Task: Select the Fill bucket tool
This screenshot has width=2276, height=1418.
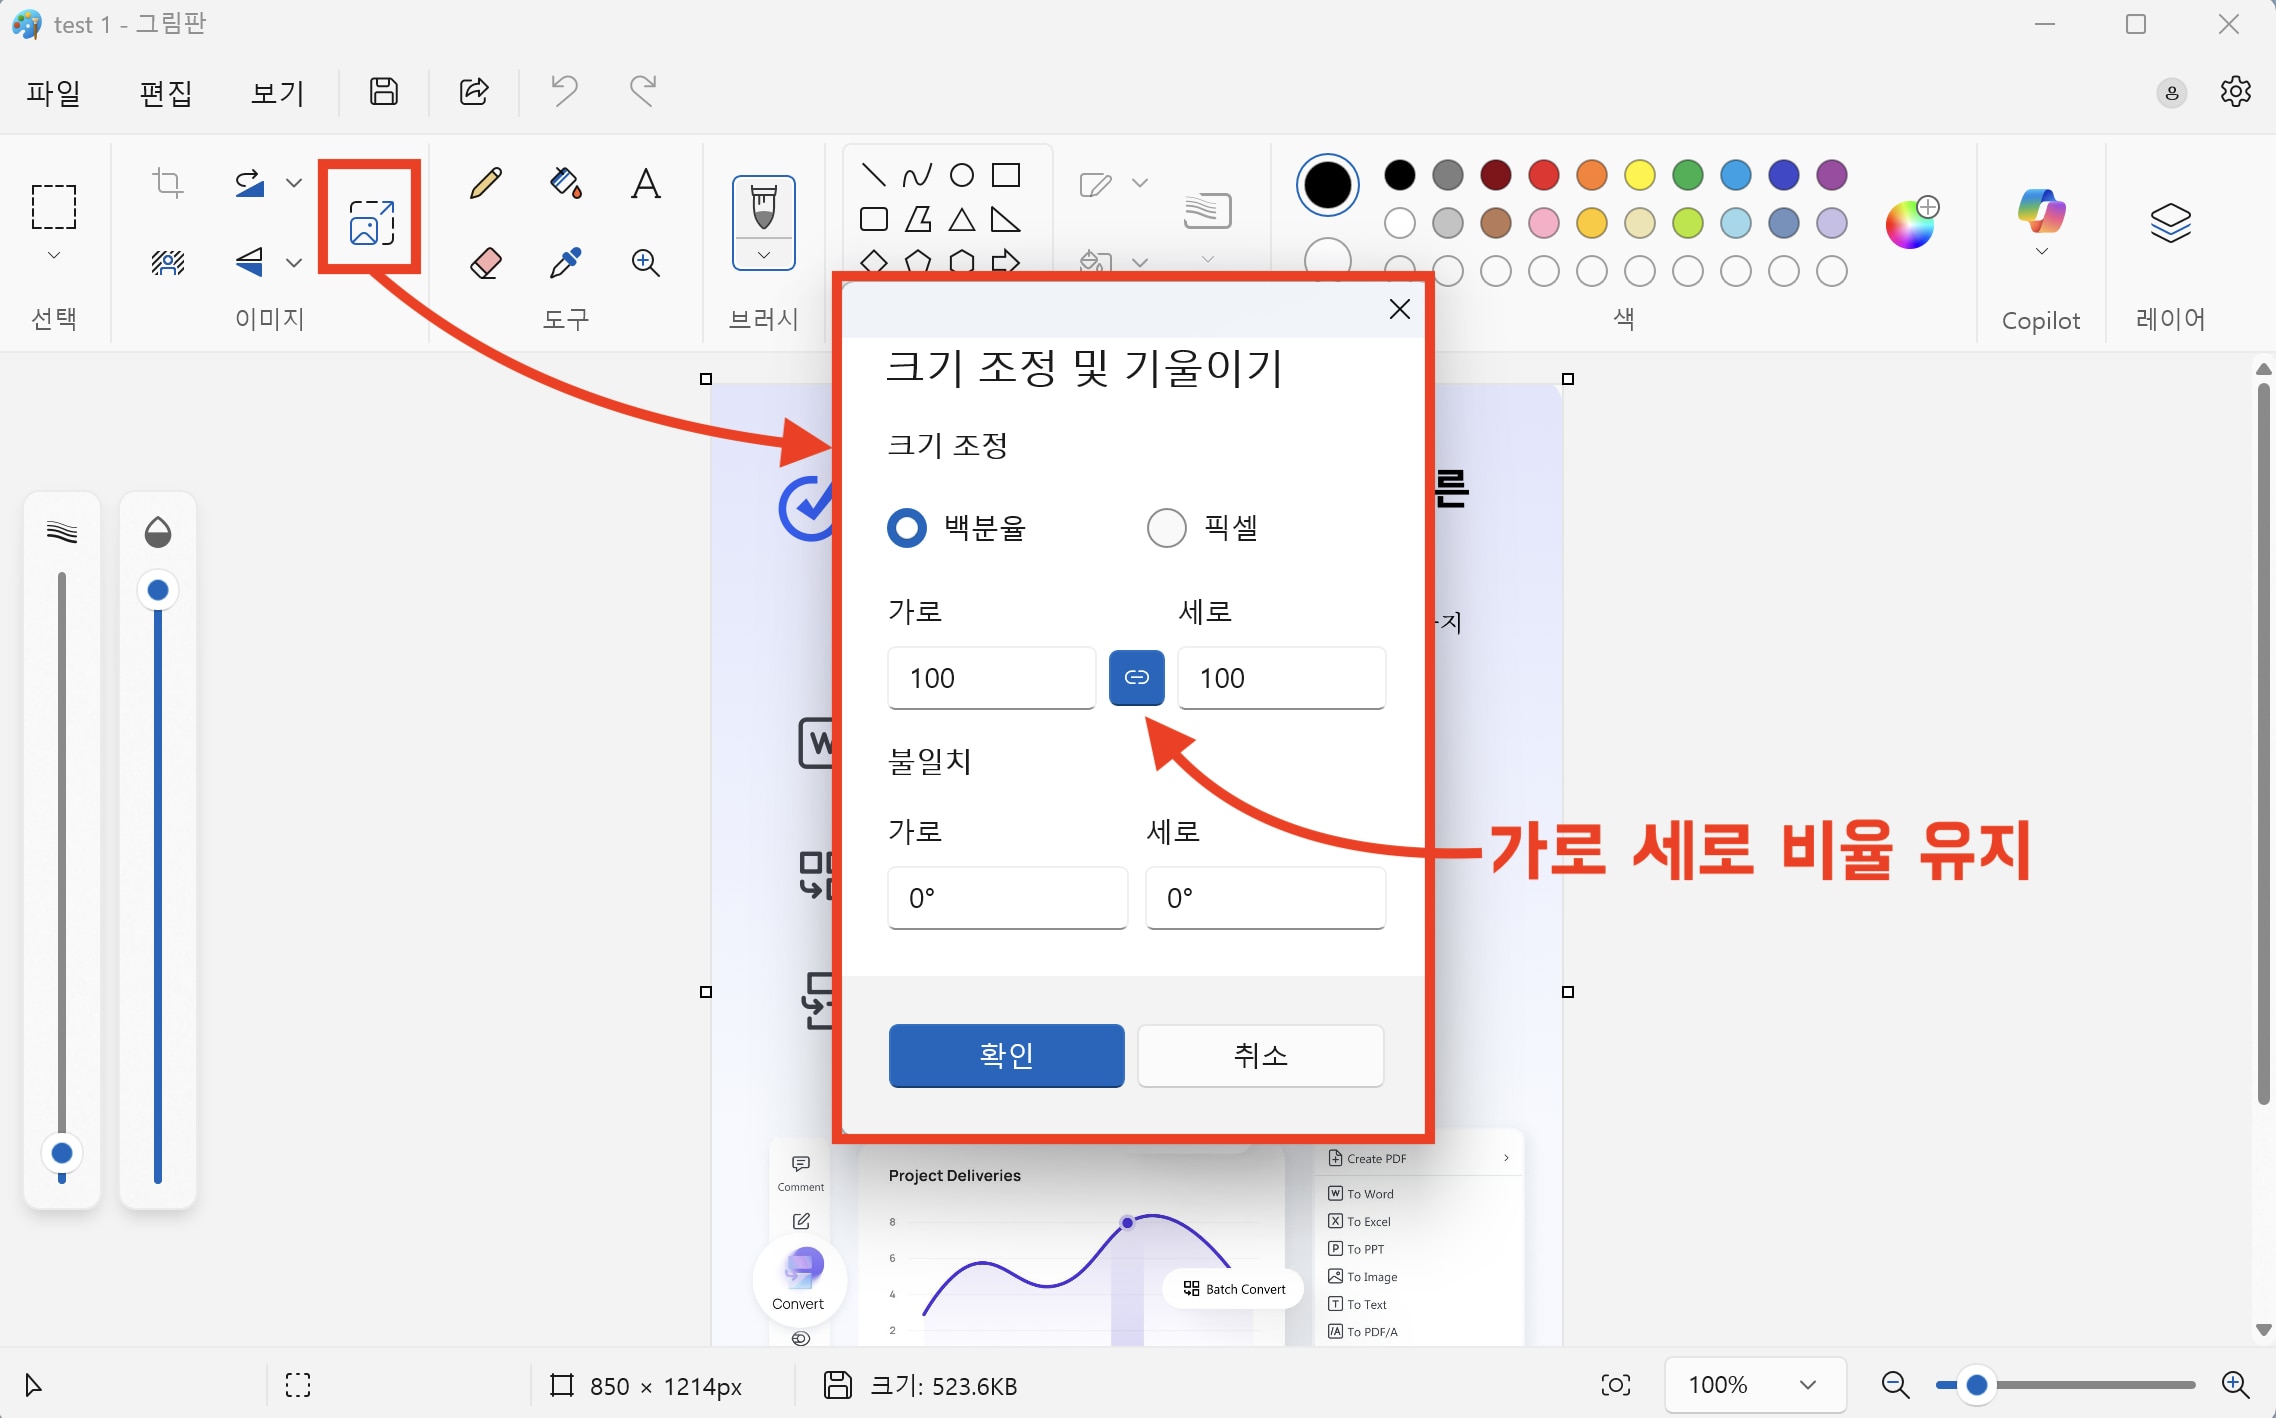Action: click(566, 184)
